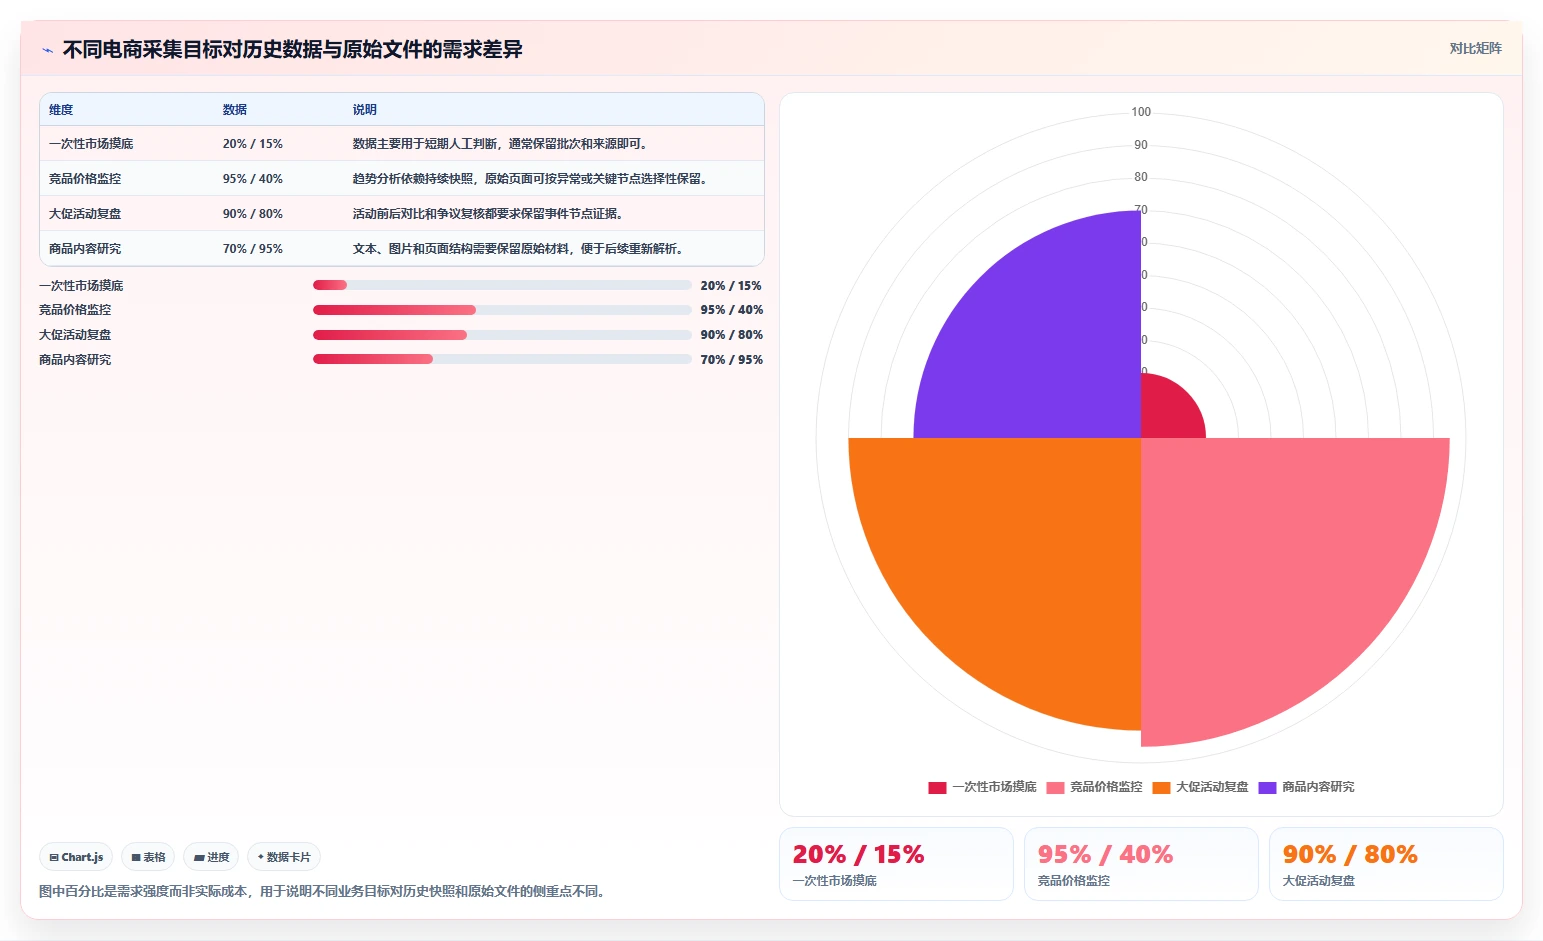Click the 竞品价格监控 progress bar
The height and width of the screenshot is (941, 1543).
502,310
